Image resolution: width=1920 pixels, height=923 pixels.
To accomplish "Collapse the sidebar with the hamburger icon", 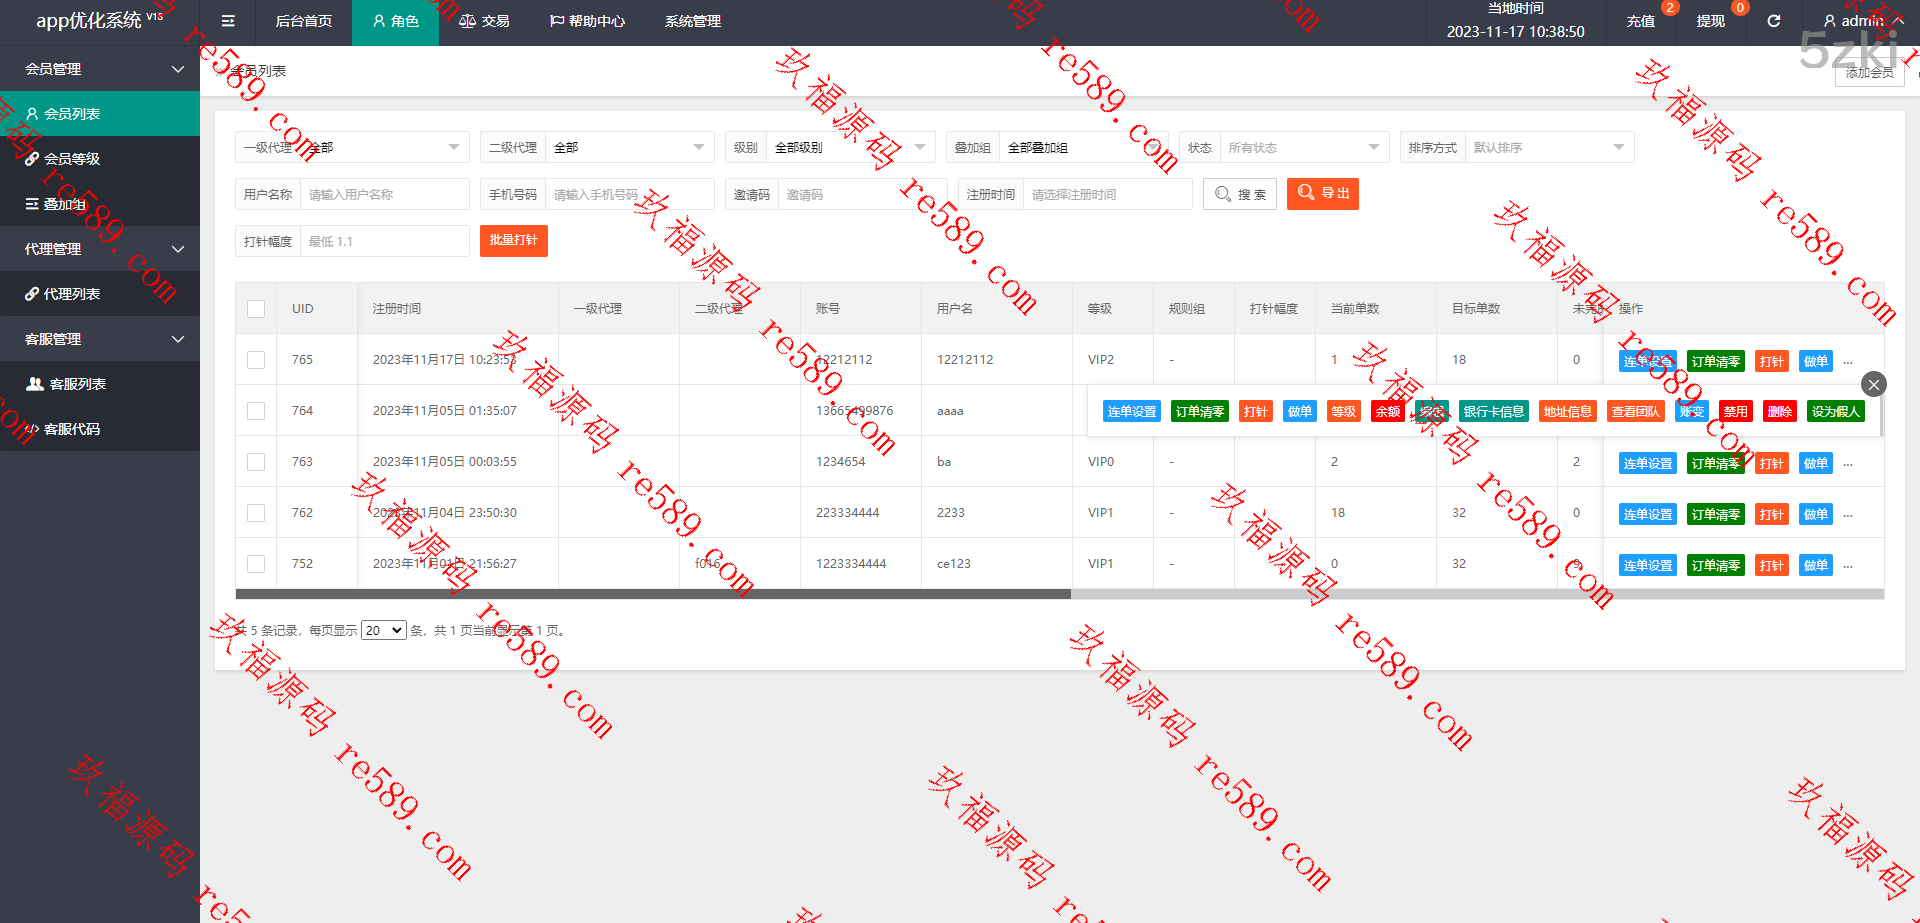I will (x=228, y=21).
